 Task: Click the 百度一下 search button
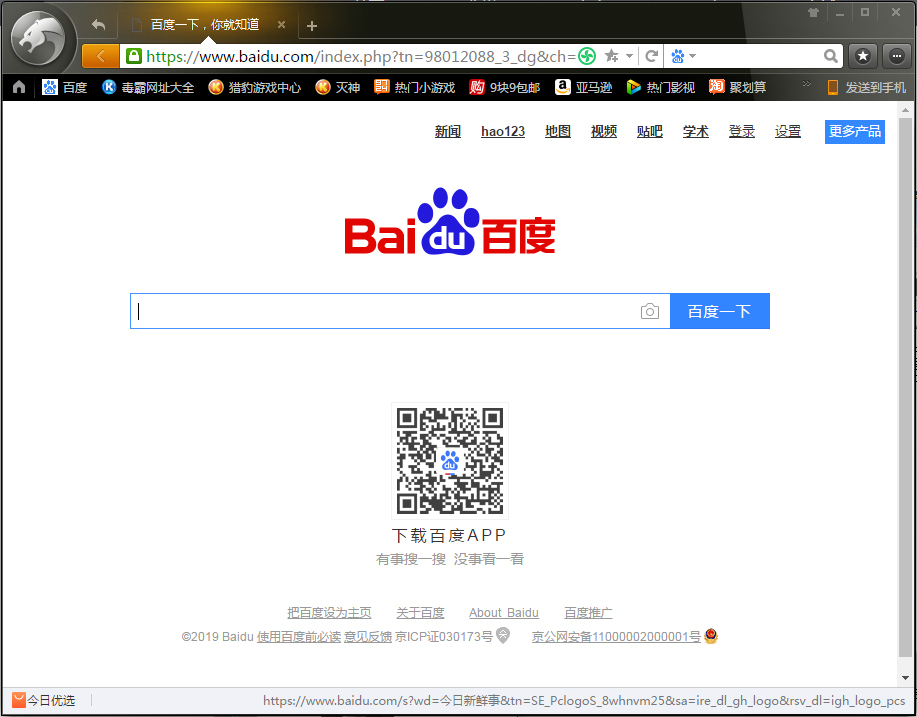[x=719, y=311]
